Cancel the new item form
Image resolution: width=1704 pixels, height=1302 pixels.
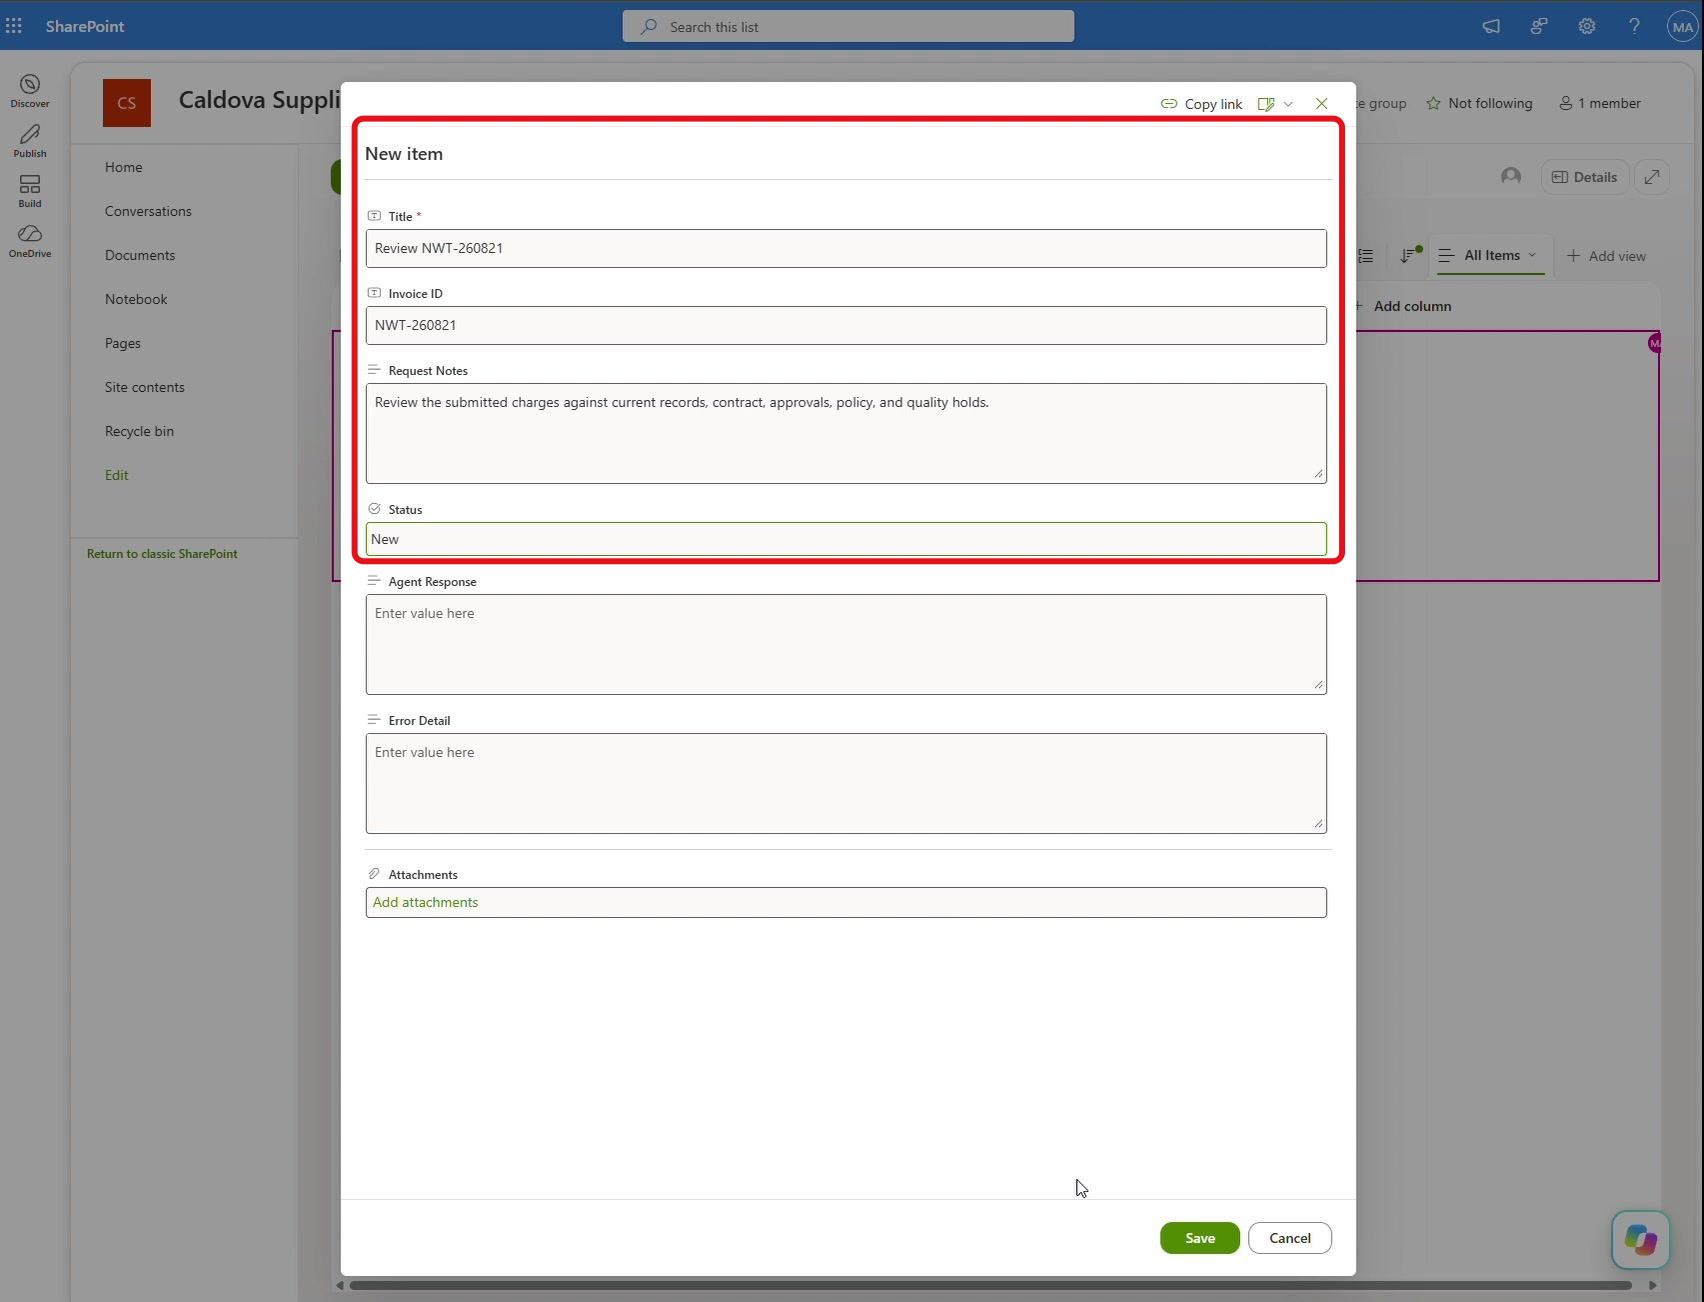(x=1289, y=1238)
